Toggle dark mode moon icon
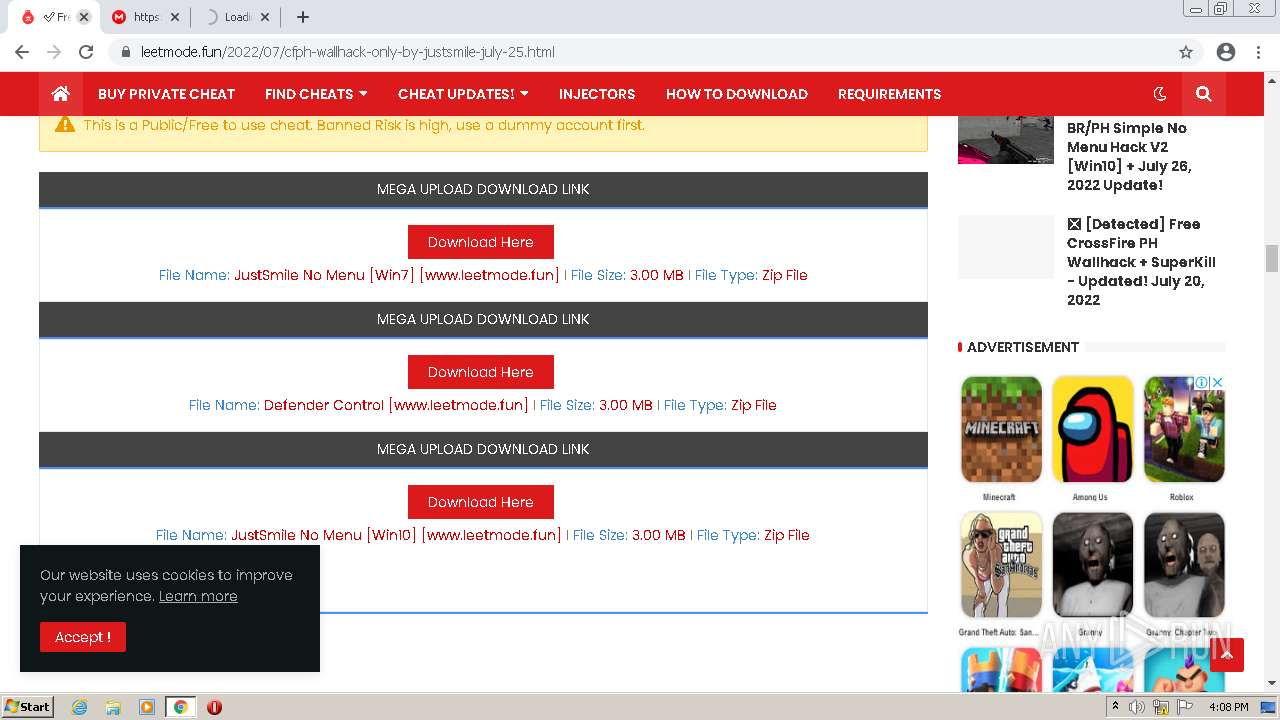1280x720 pixels. [1160, 94]
